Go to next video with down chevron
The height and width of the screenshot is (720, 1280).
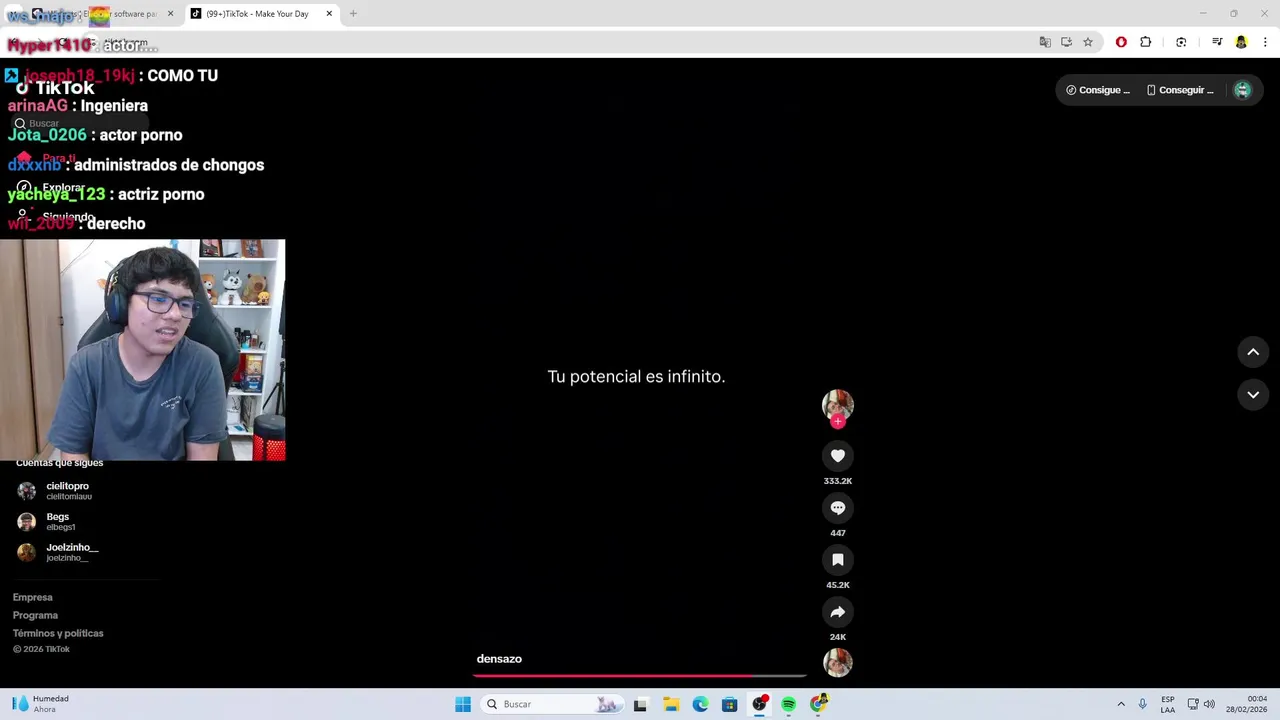1253,395
